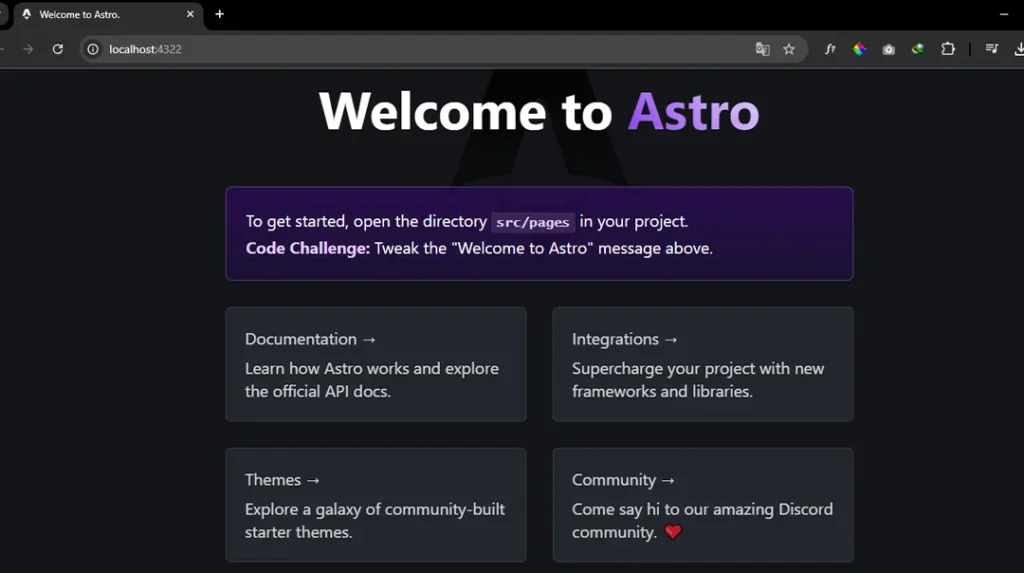Open the translate page icon
Image resolution: width=1024 pixels, height=573 pixels.
[x=762, y=49]
